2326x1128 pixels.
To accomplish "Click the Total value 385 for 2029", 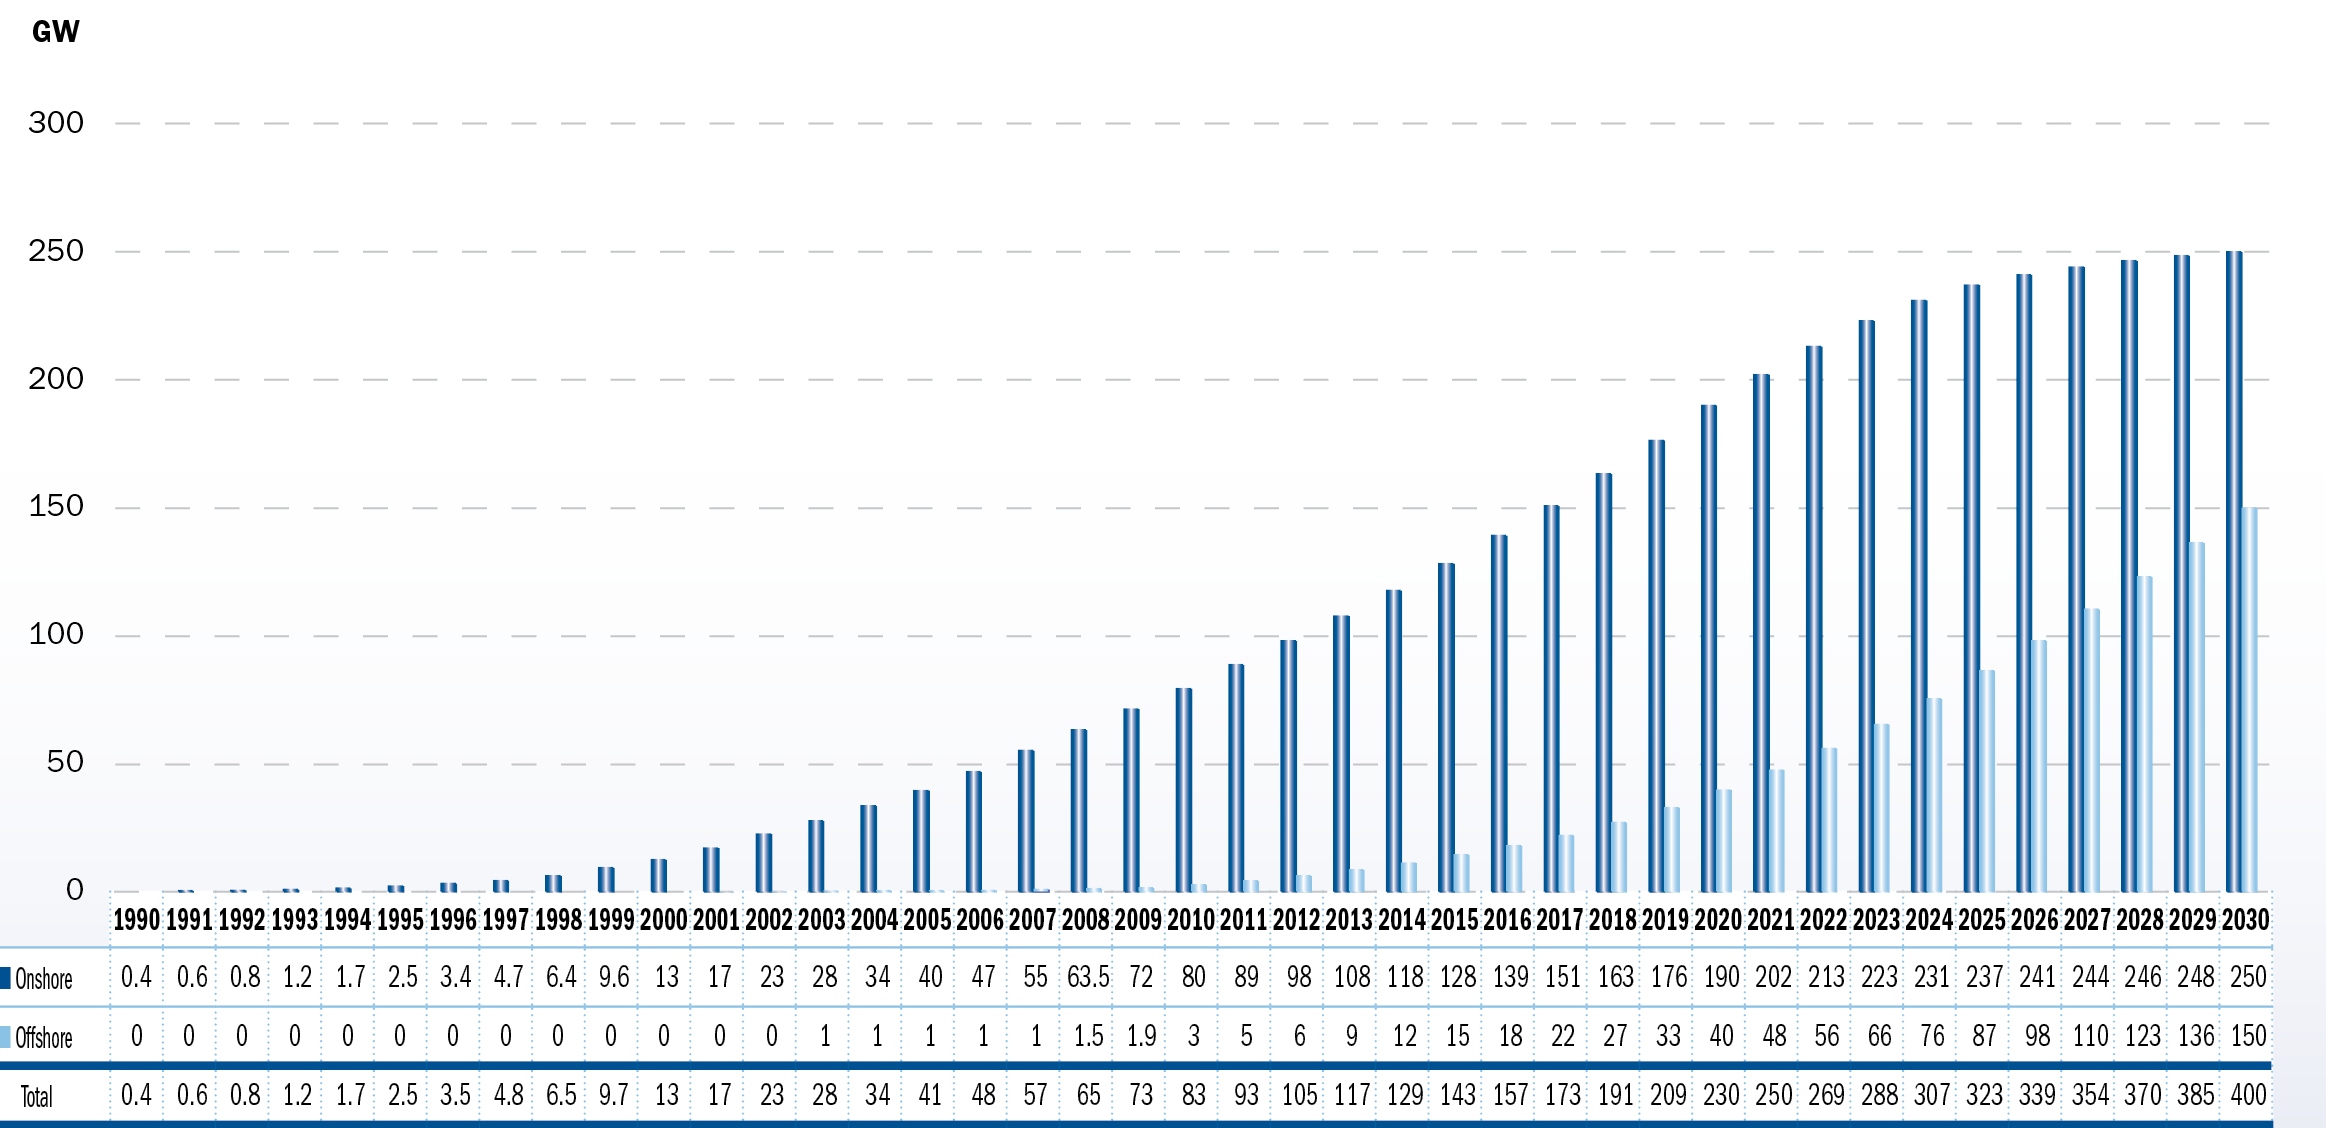I will tap(2196, 1095).
